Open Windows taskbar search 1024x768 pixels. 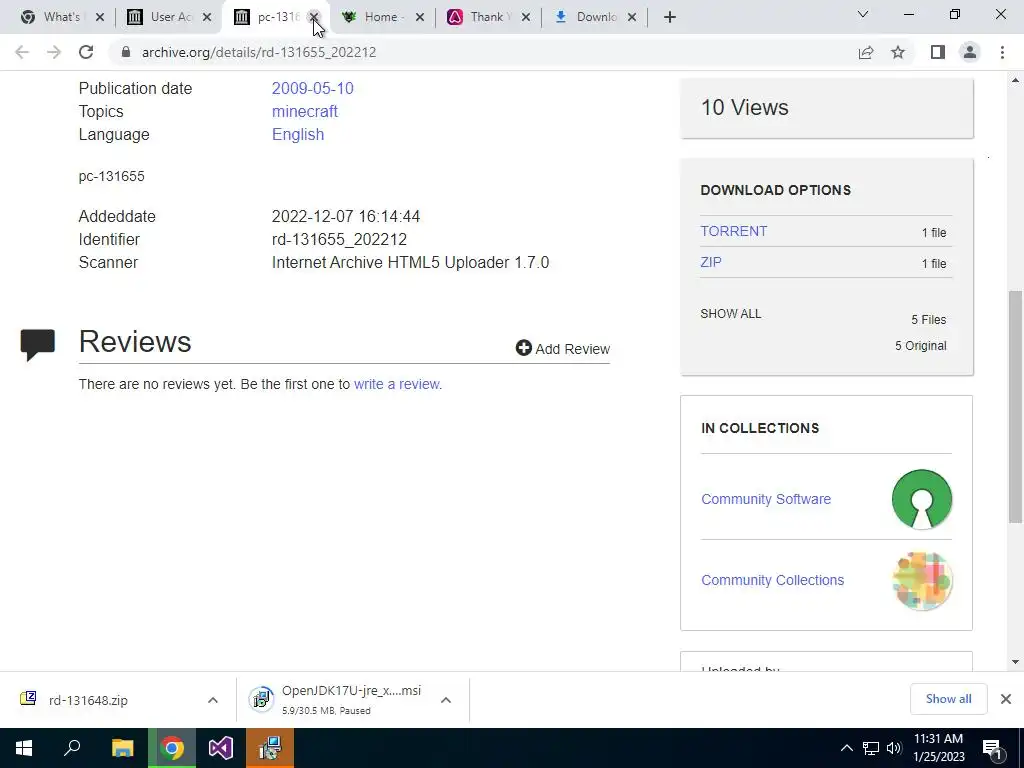tap(72, 748)
